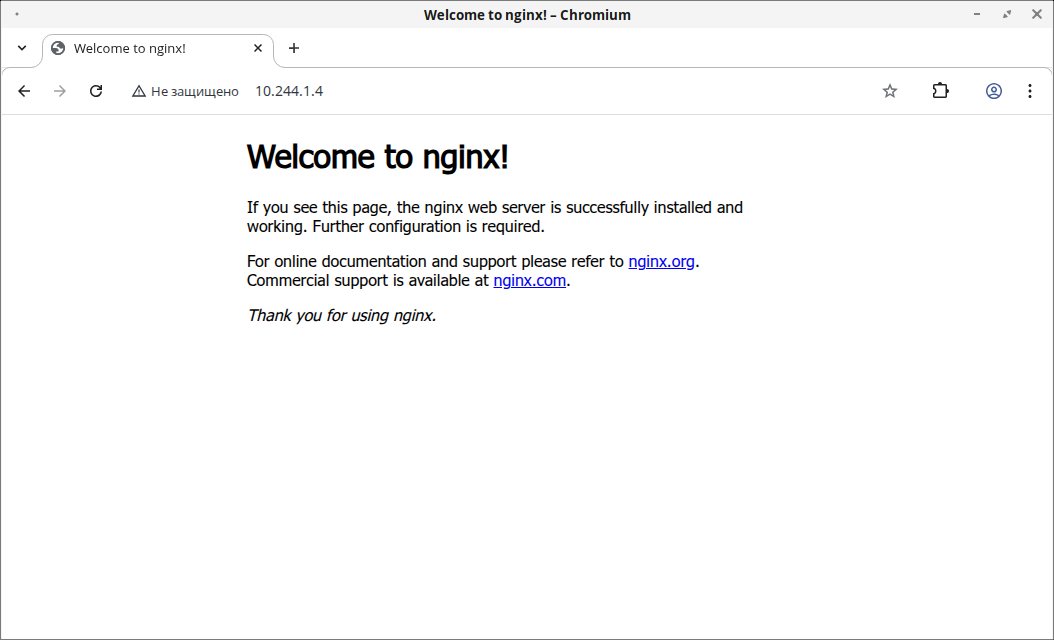This screenshot has height=640, width=1054.
Task: Close the 'Welcome to nginx!' tab
Action: (x=258, y=48)
